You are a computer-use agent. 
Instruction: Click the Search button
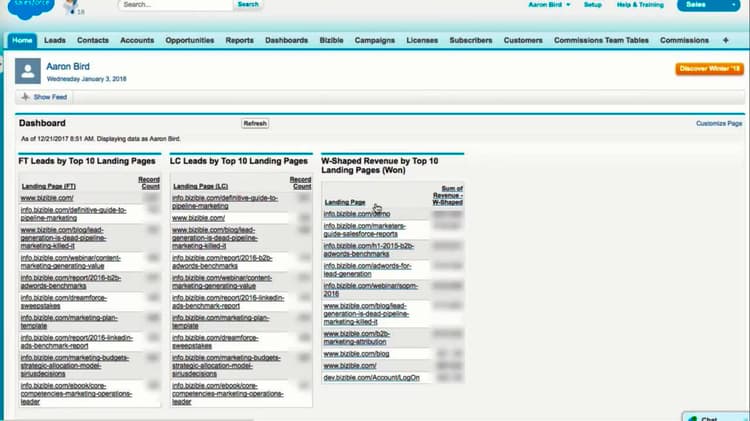248,4
